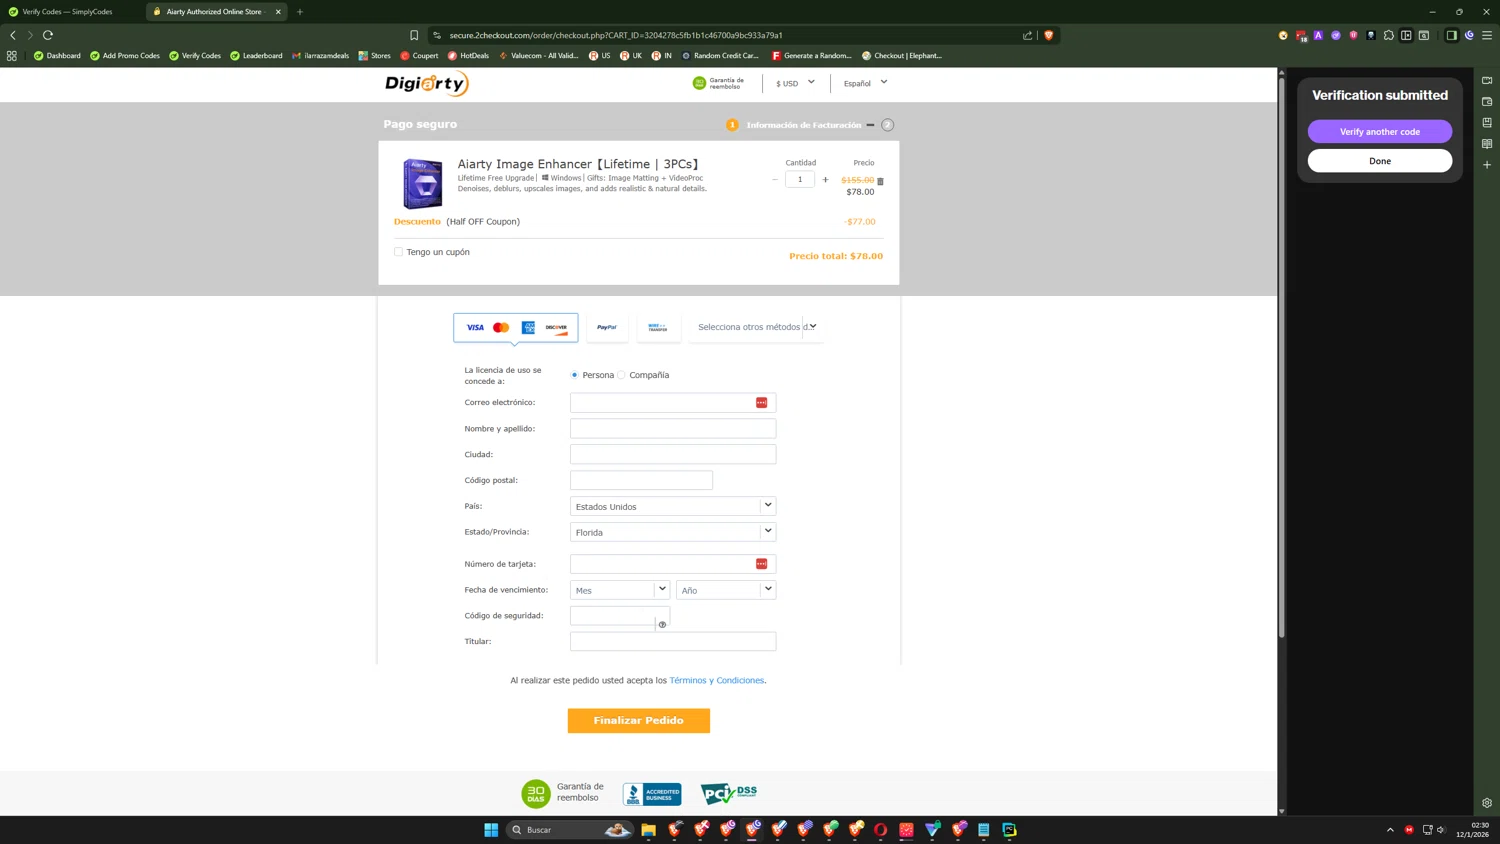Open the Leaderboard bookmark
Image resolution: width=1500 pixels, height=844 pixels.
click(x=256, y=56)
